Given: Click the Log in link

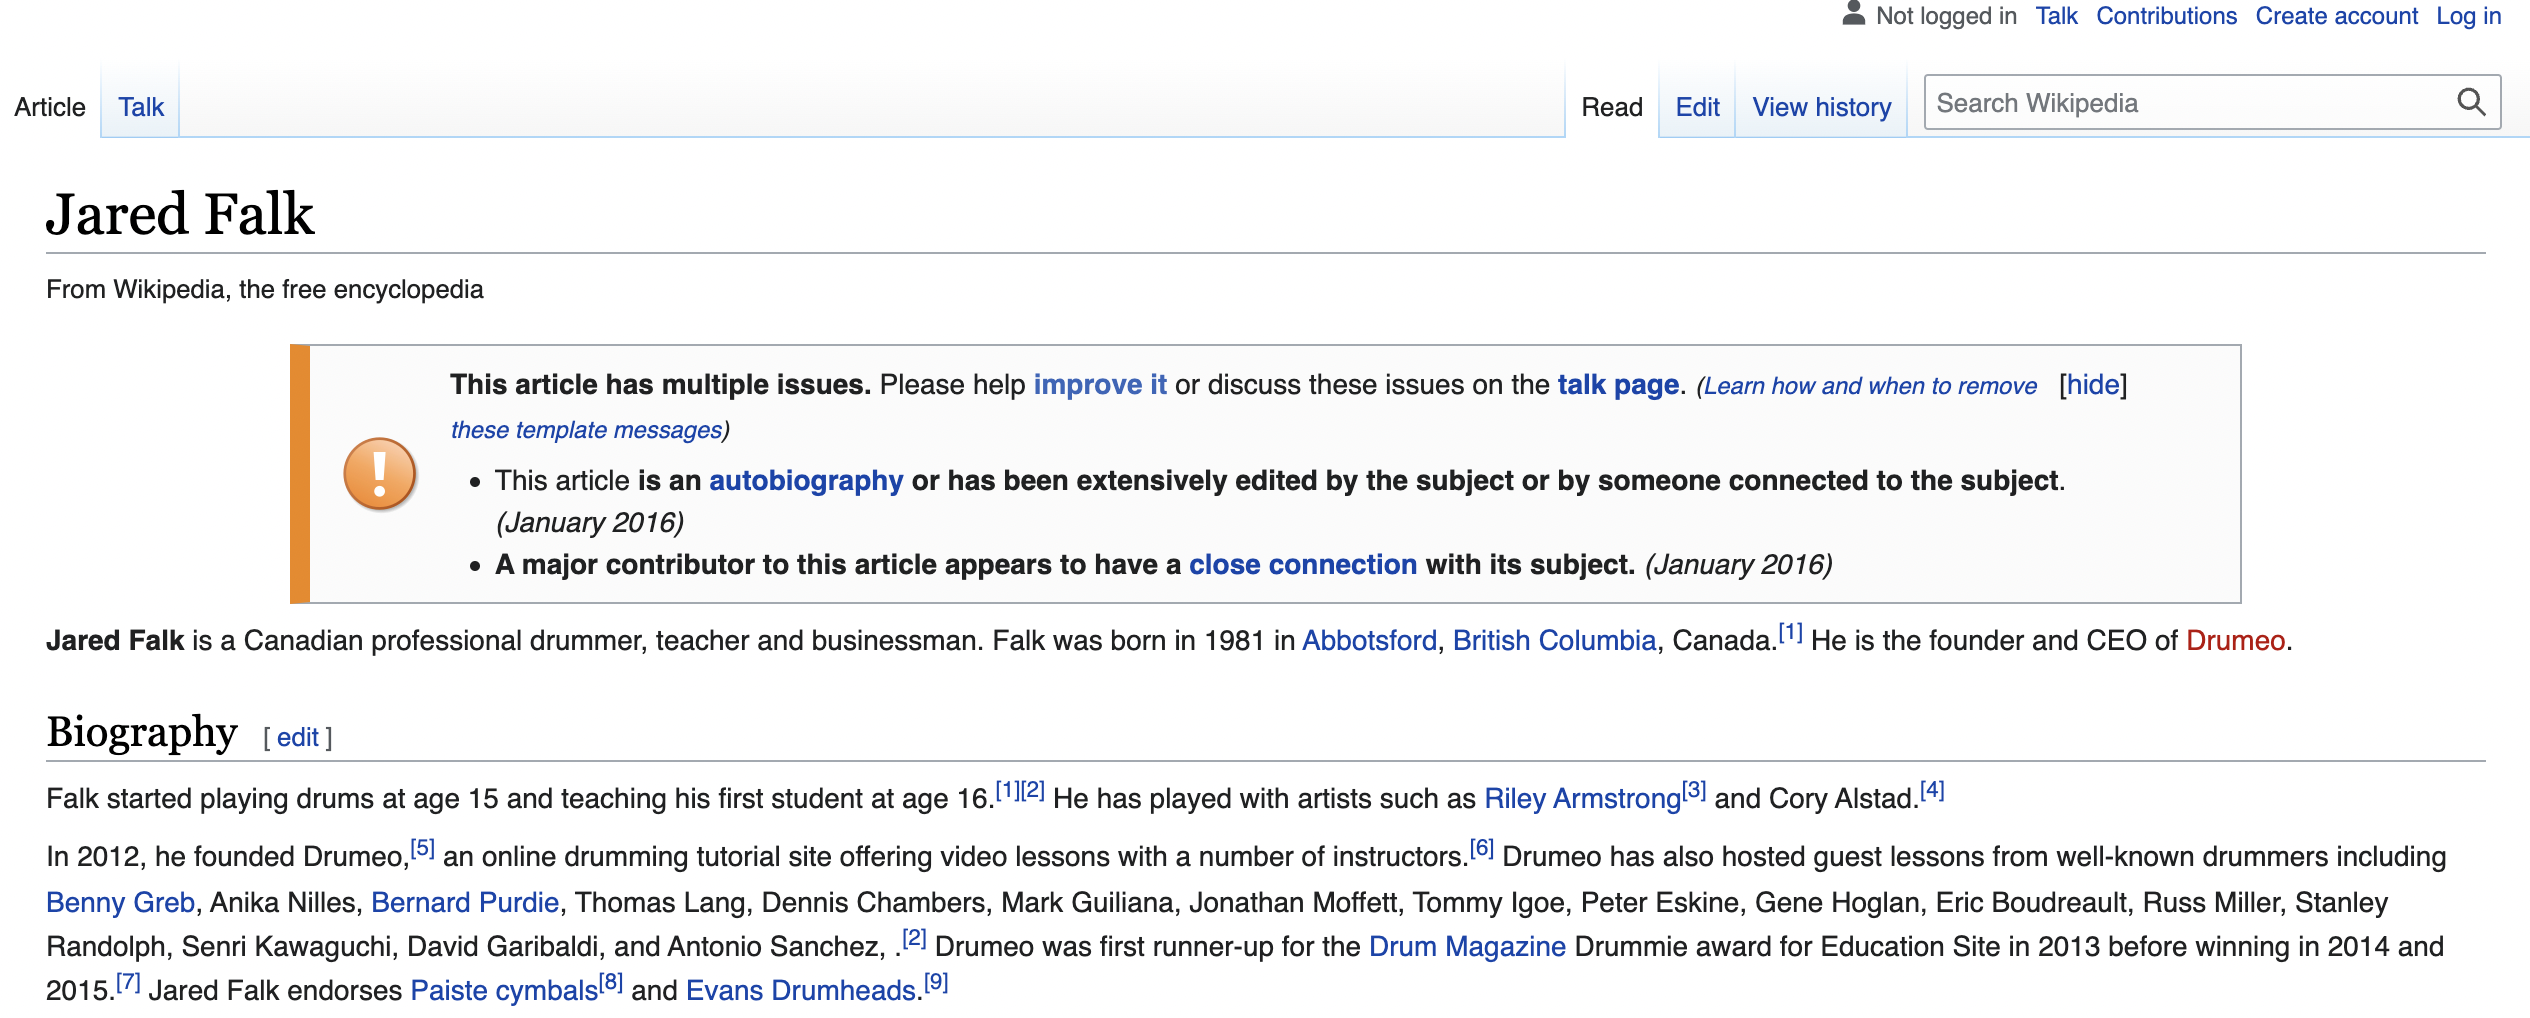Looking at the screenshot, I should coord(2468,16).
